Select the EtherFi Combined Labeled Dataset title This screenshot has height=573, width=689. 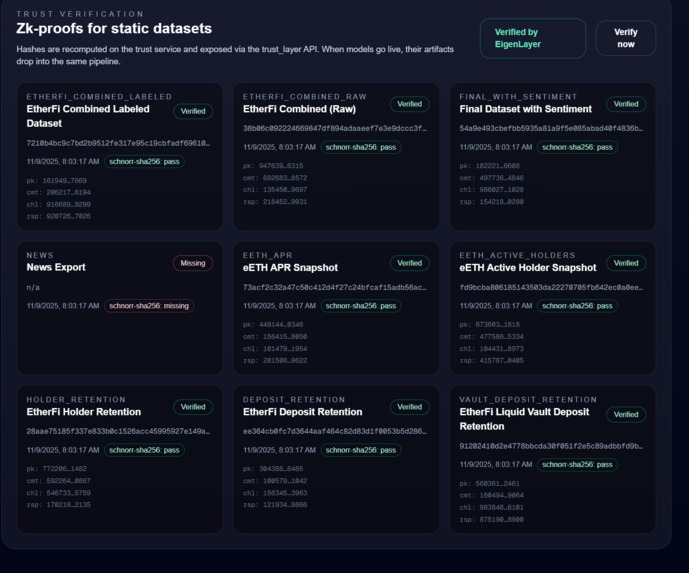point(88,116)
